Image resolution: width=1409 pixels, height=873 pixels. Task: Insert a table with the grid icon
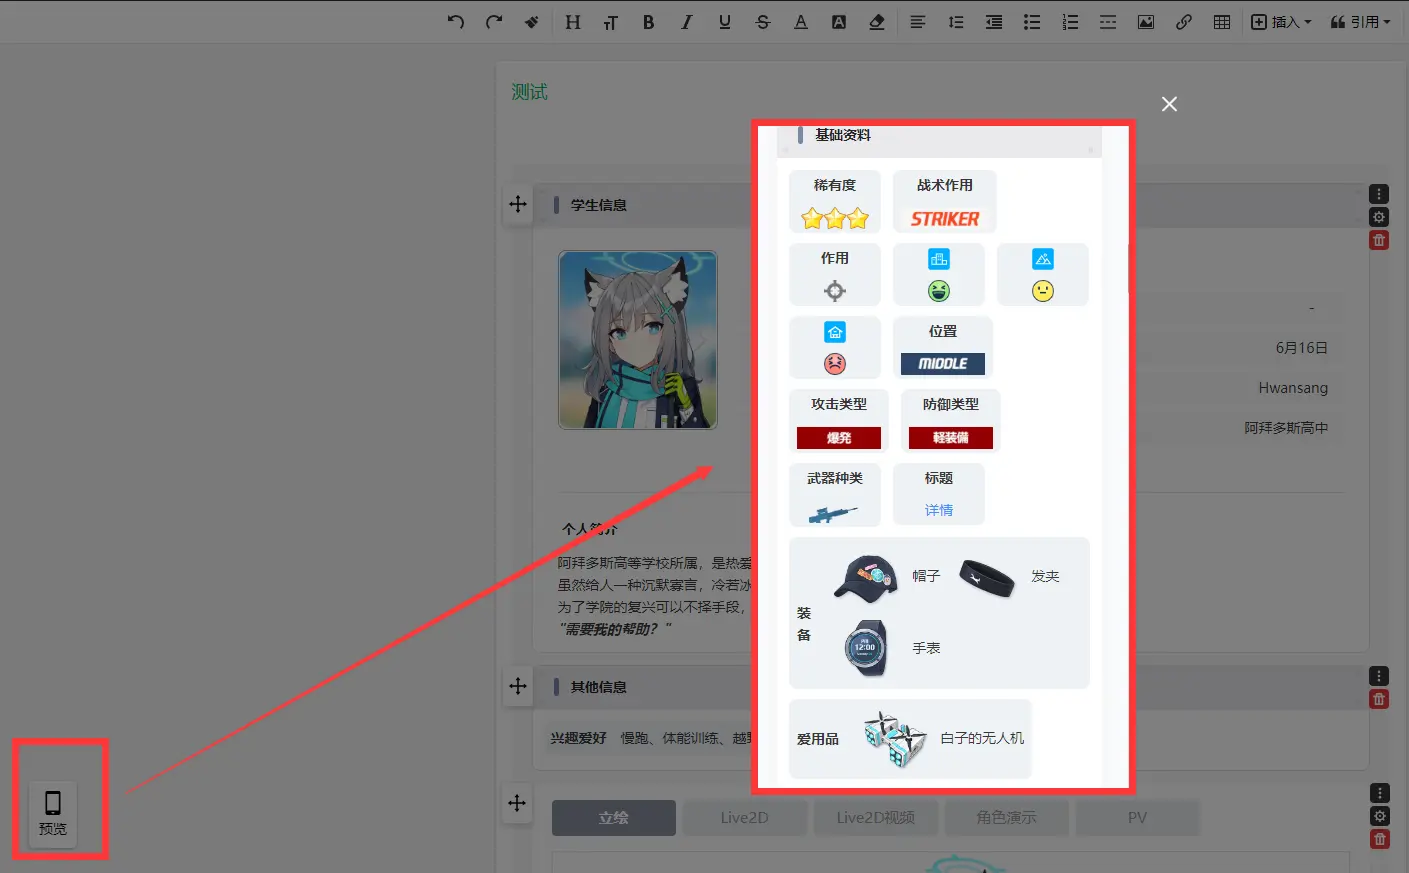[1222, 22]
